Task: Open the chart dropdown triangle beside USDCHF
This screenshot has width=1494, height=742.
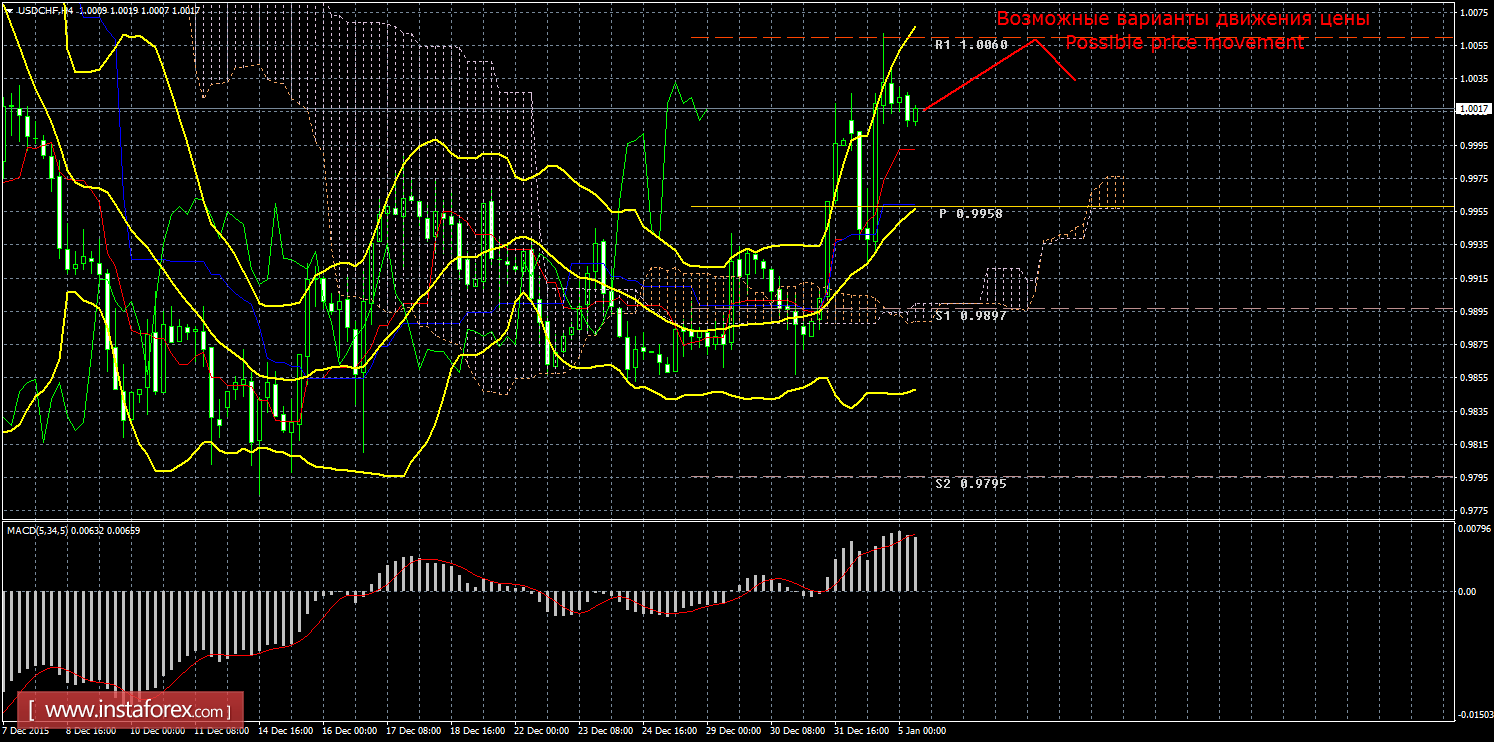Action: 8,9
